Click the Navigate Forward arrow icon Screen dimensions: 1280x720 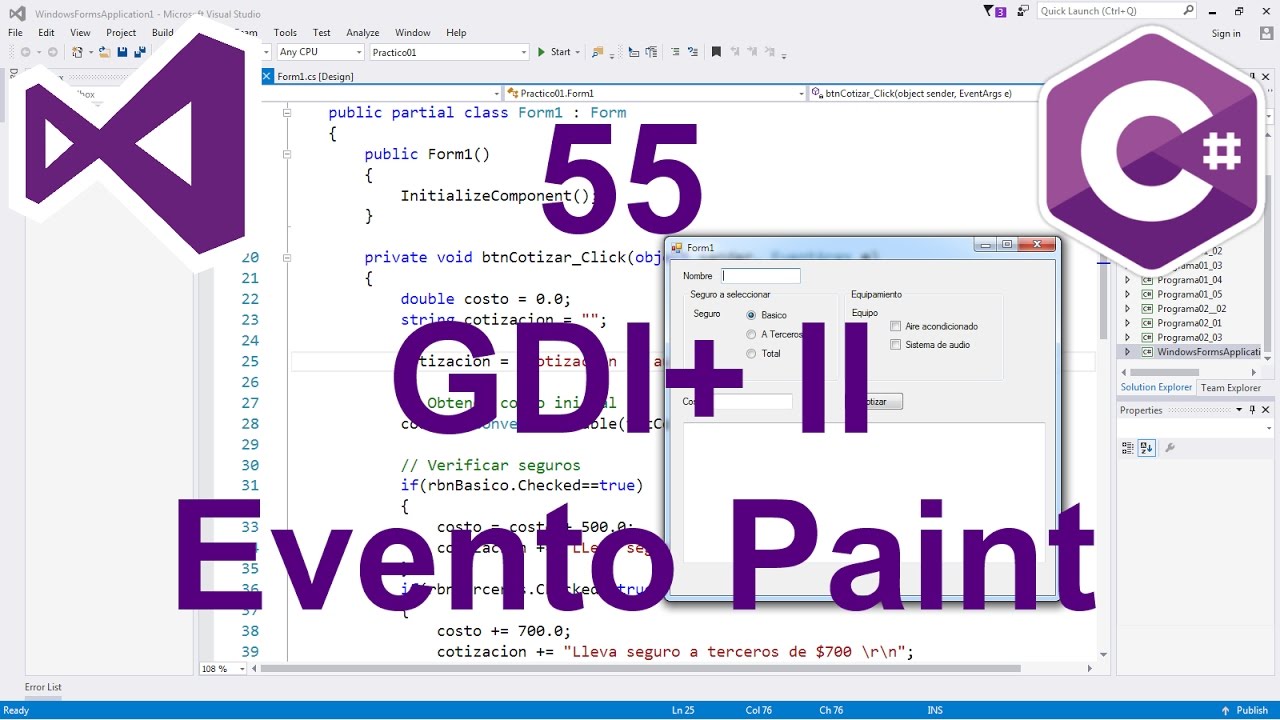coord(51,52)
